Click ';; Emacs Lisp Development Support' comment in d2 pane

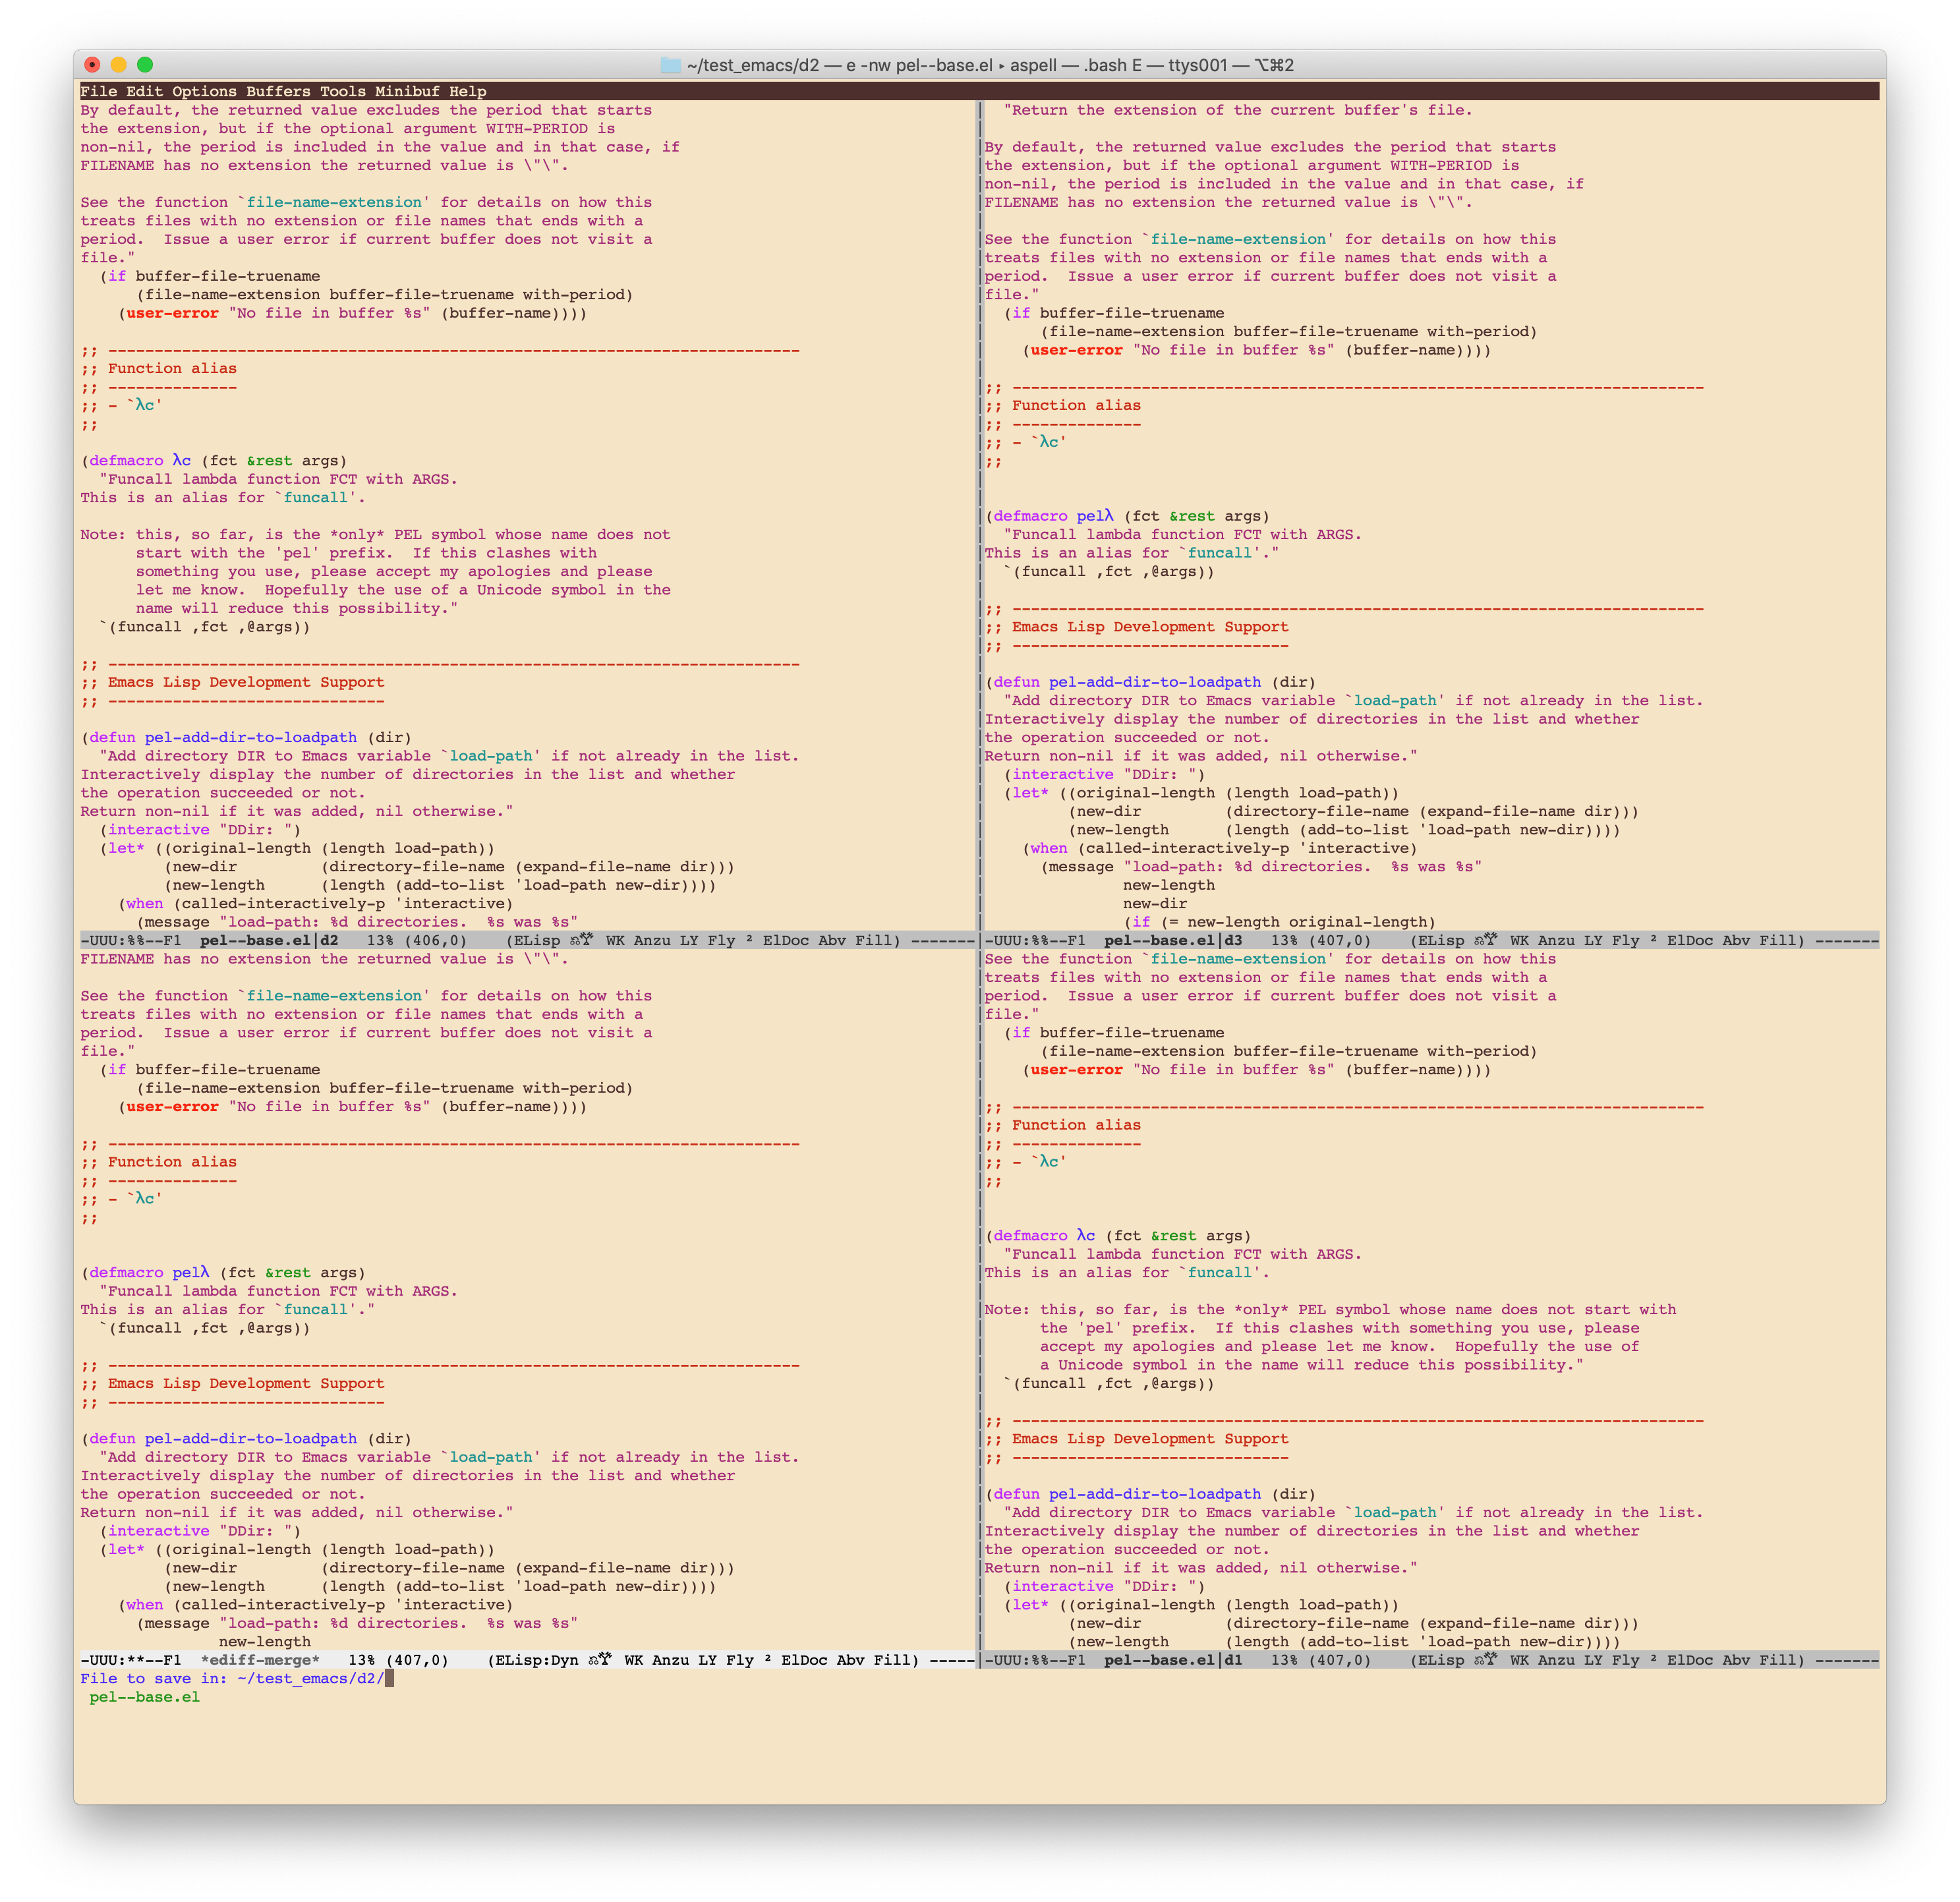tap(232, 682)
